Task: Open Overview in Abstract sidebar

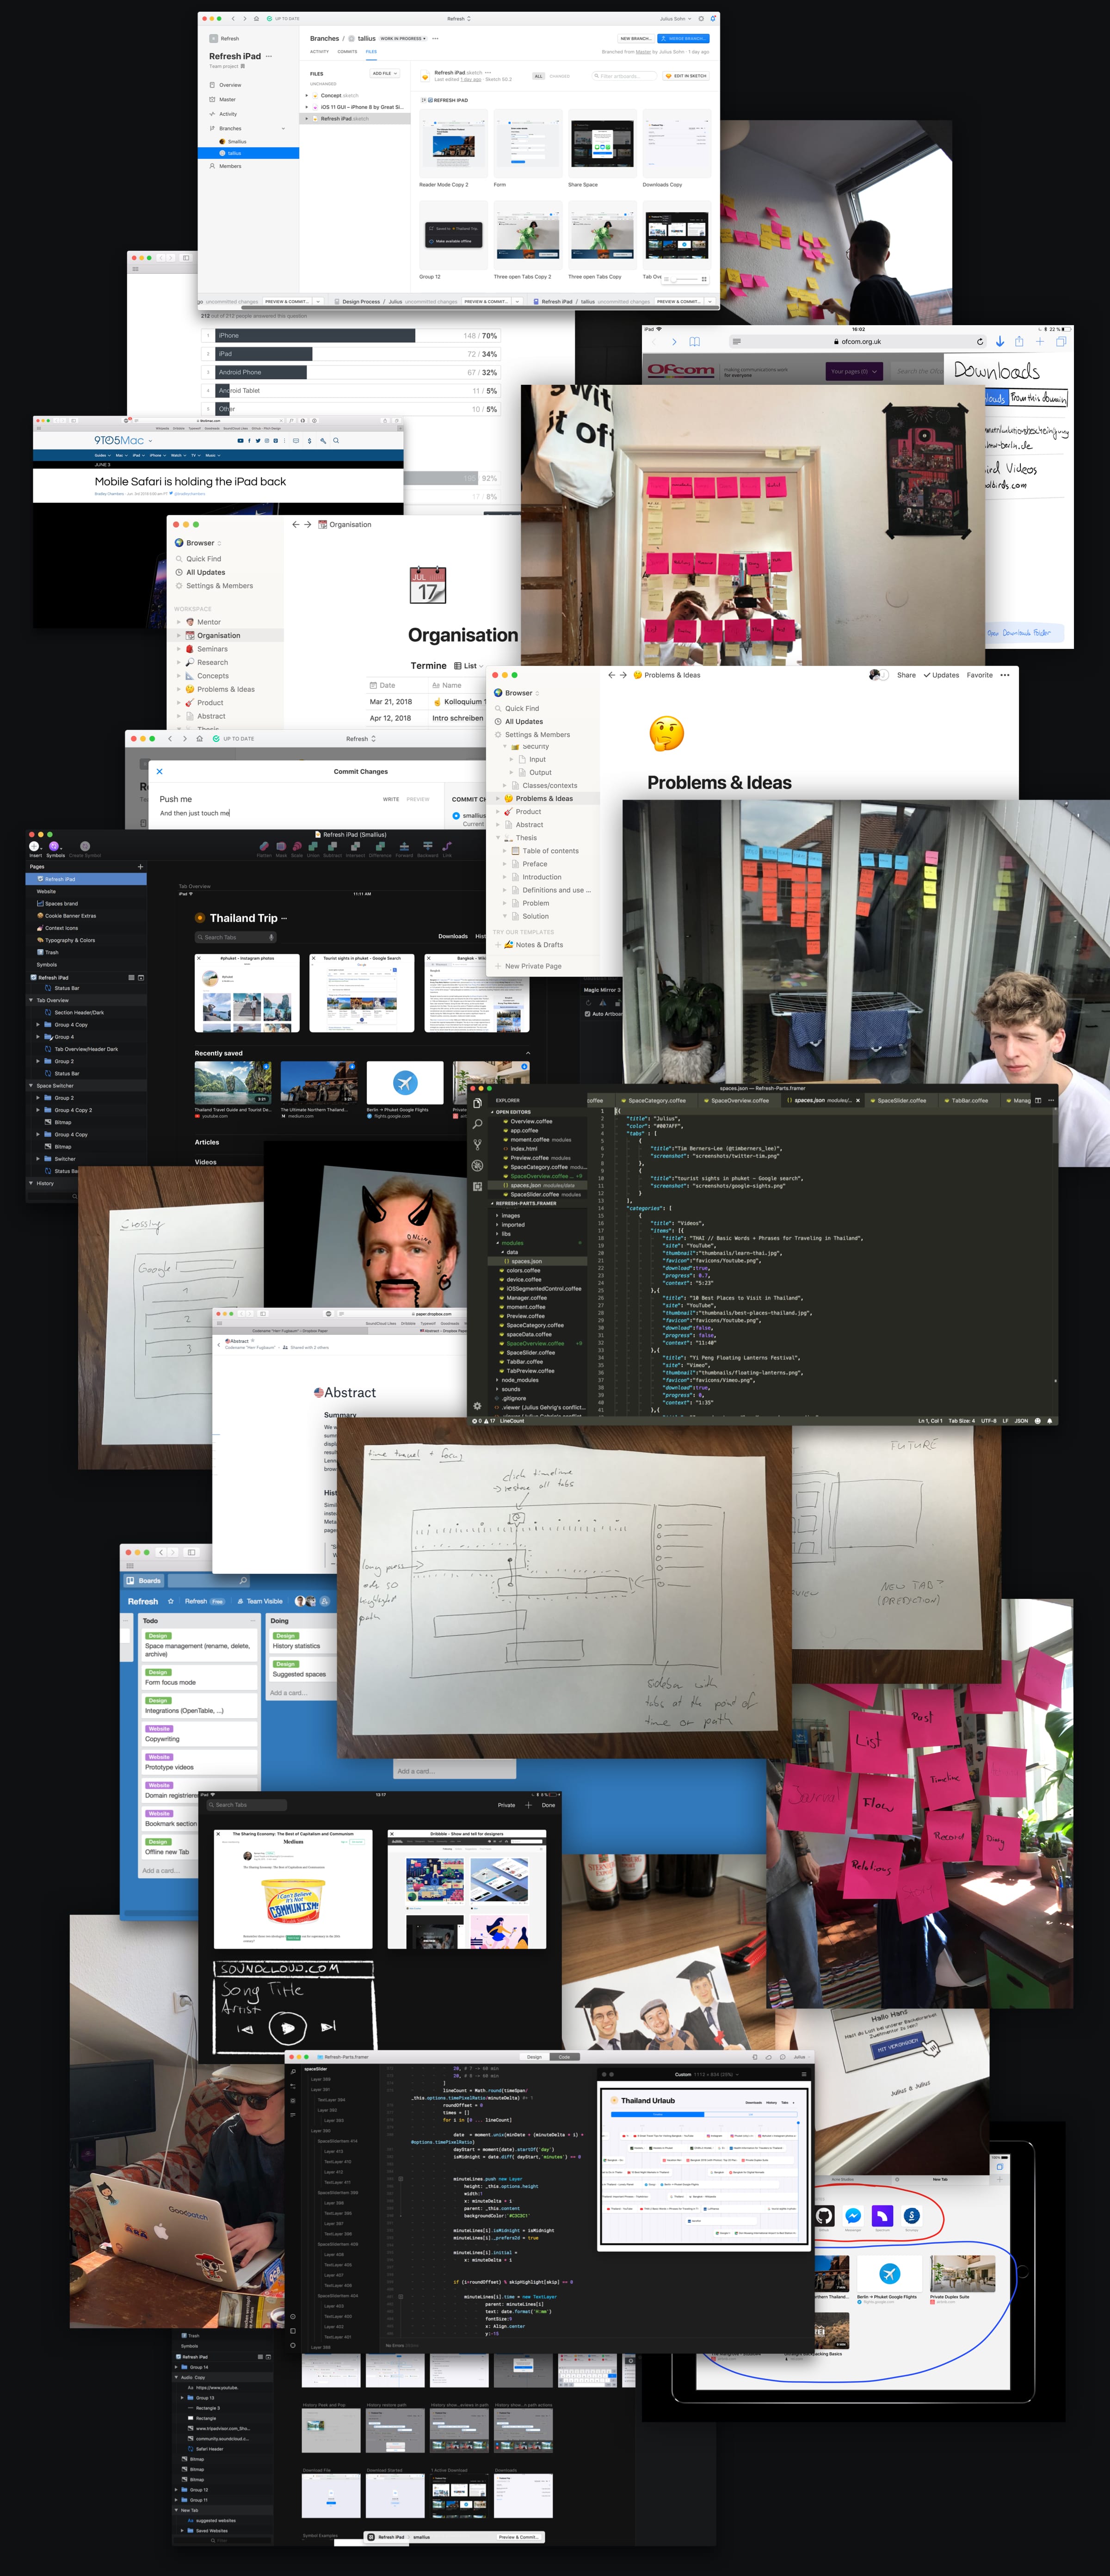Action: click(230, 85)
